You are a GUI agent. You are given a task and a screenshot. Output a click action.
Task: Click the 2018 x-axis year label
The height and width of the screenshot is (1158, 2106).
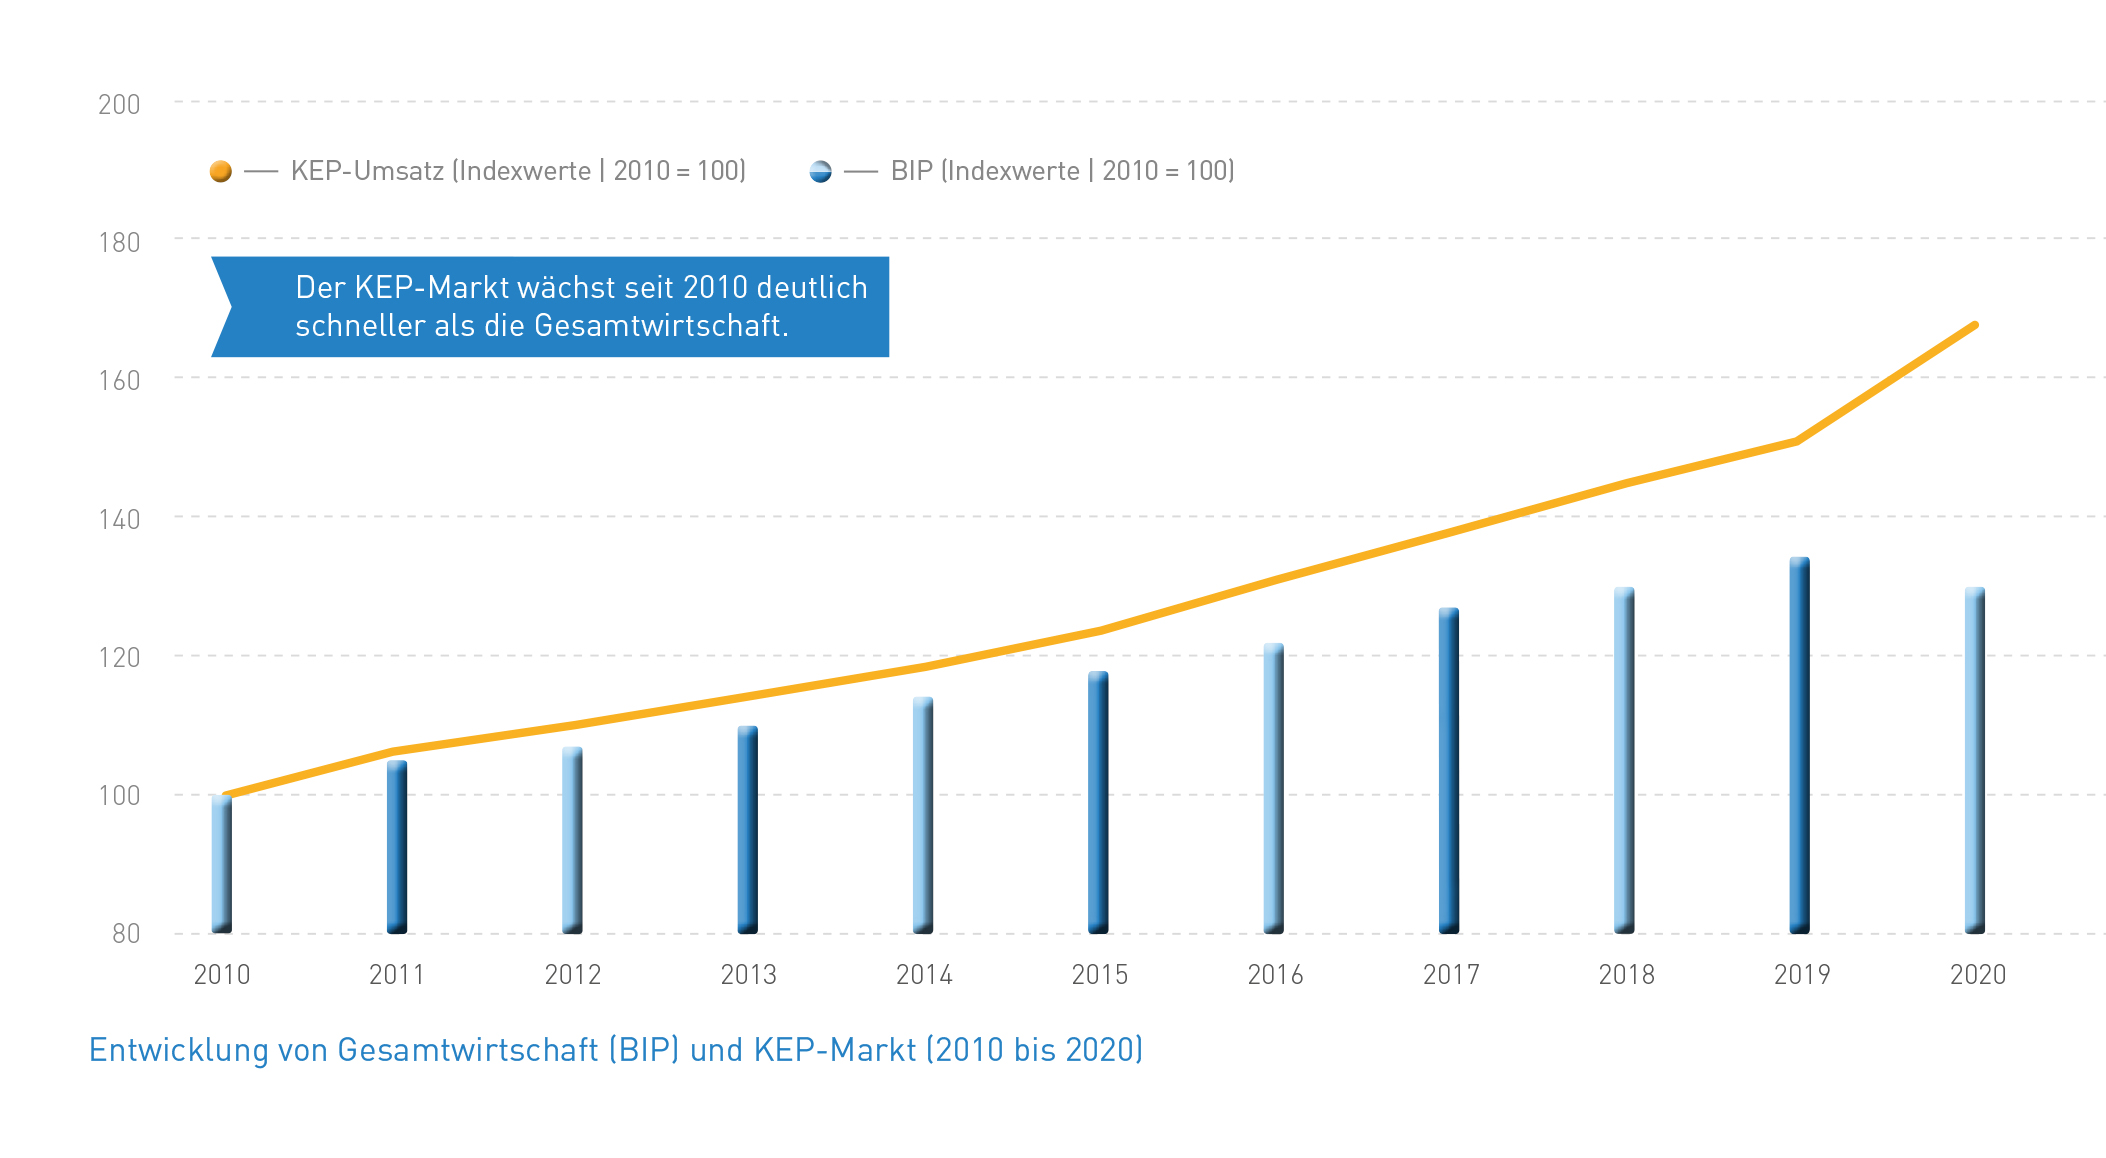point(1626,975)
